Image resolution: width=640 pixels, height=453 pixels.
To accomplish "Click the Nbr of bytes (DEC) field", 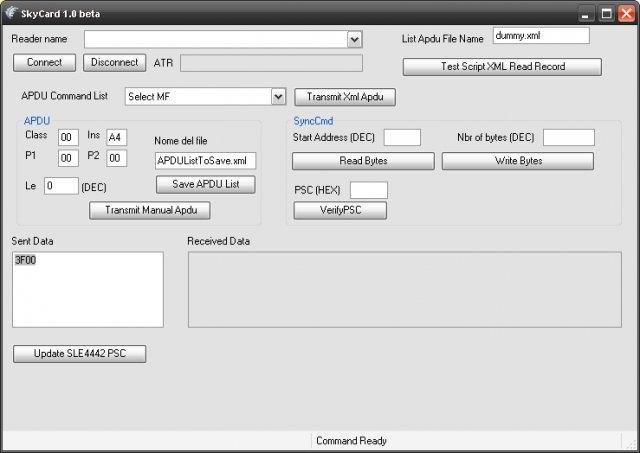I will click(569, 138).
